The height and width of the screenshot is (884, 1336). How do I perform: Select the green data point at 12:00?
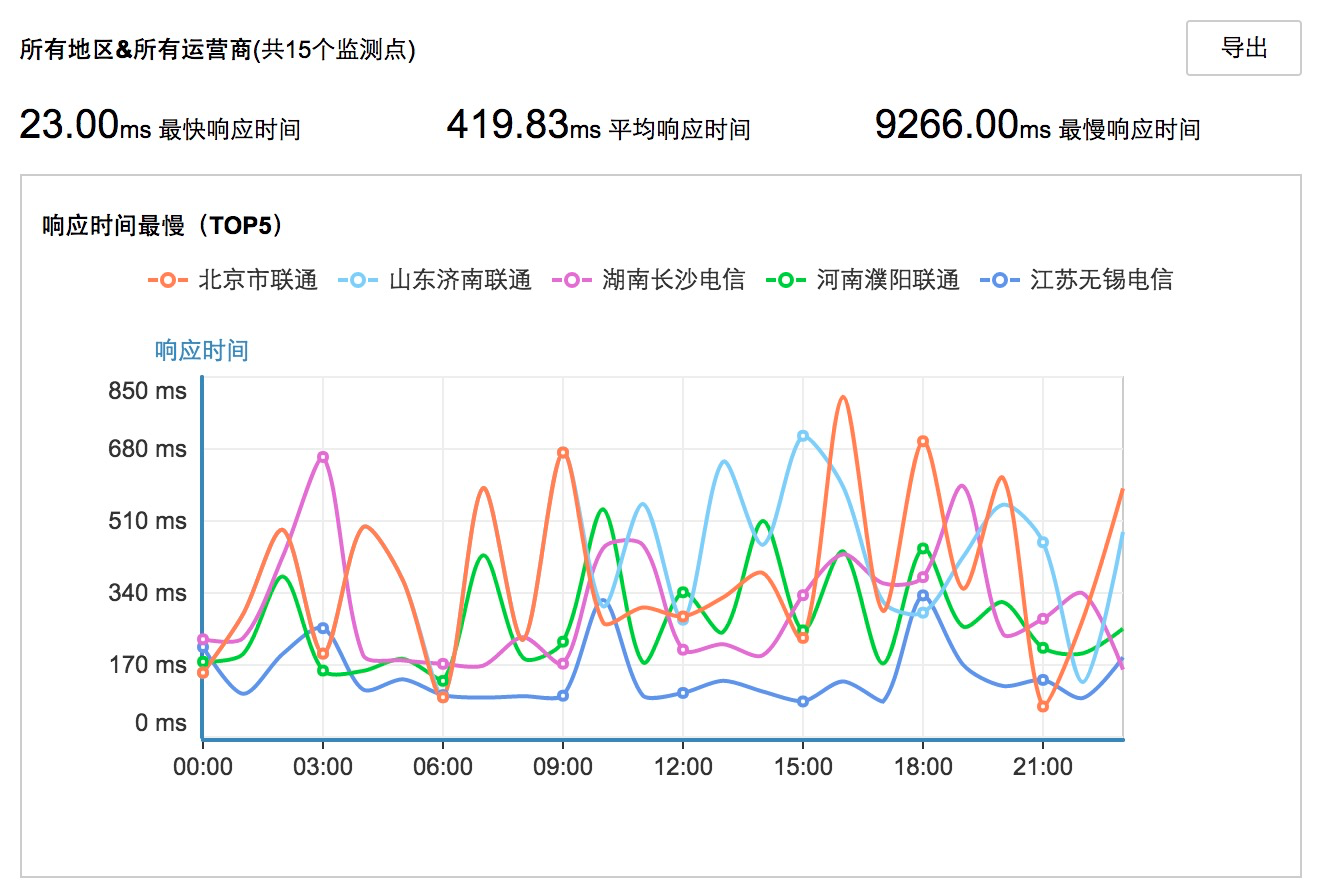tap(683, 593)
